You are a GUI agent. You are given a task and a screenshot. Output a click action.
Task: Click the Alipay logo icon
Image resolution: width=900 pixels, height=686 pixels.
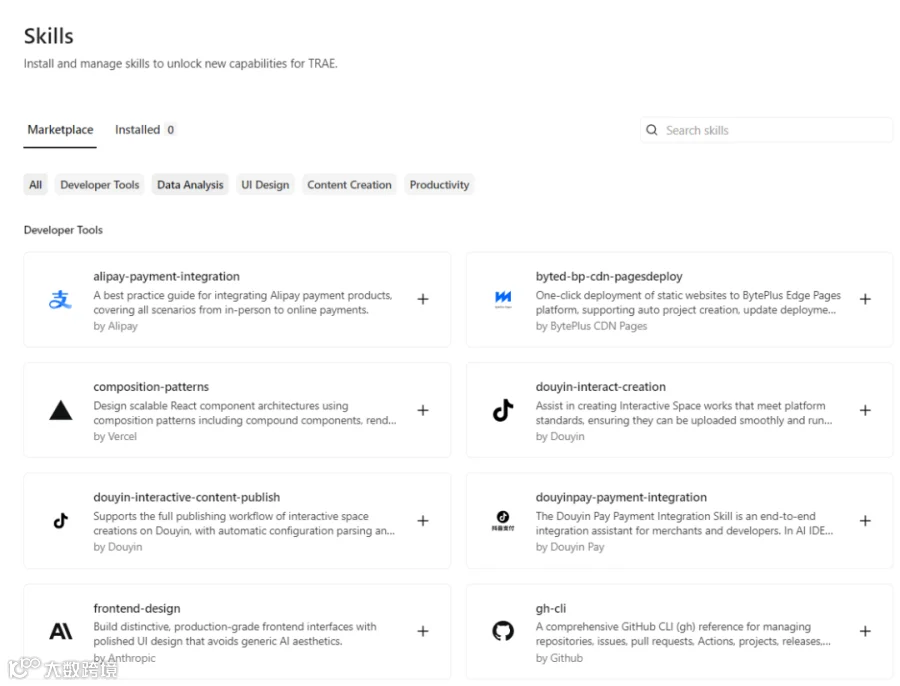pos(60,299)
